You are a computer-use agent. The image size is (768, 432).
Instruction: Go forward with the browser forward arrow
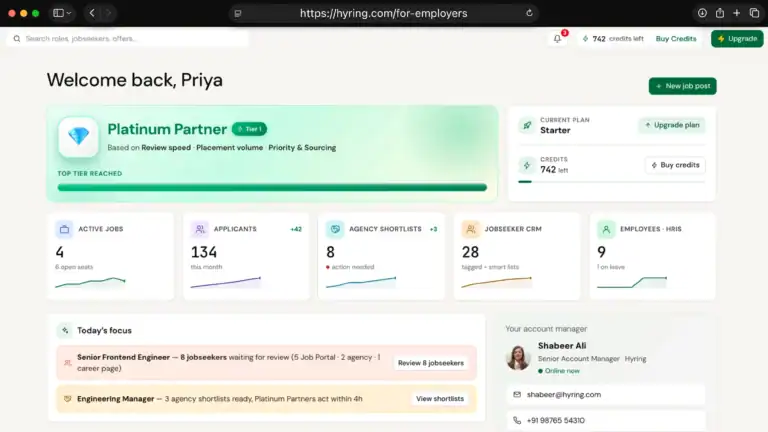click(109, 13)
